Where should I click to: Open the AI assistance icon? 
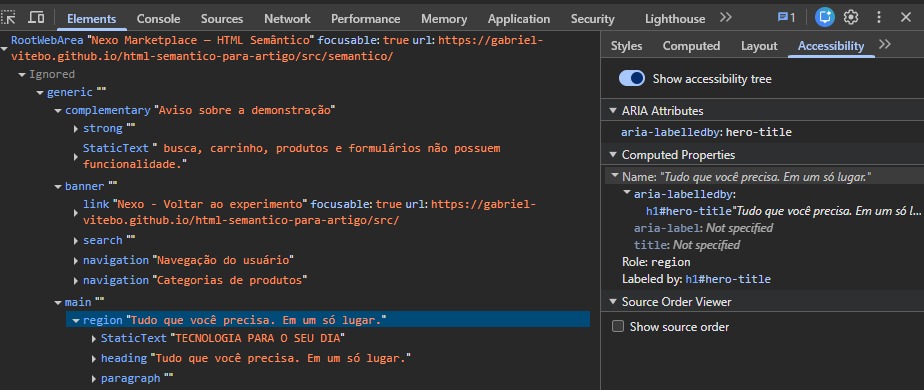(x=824, y=18)
